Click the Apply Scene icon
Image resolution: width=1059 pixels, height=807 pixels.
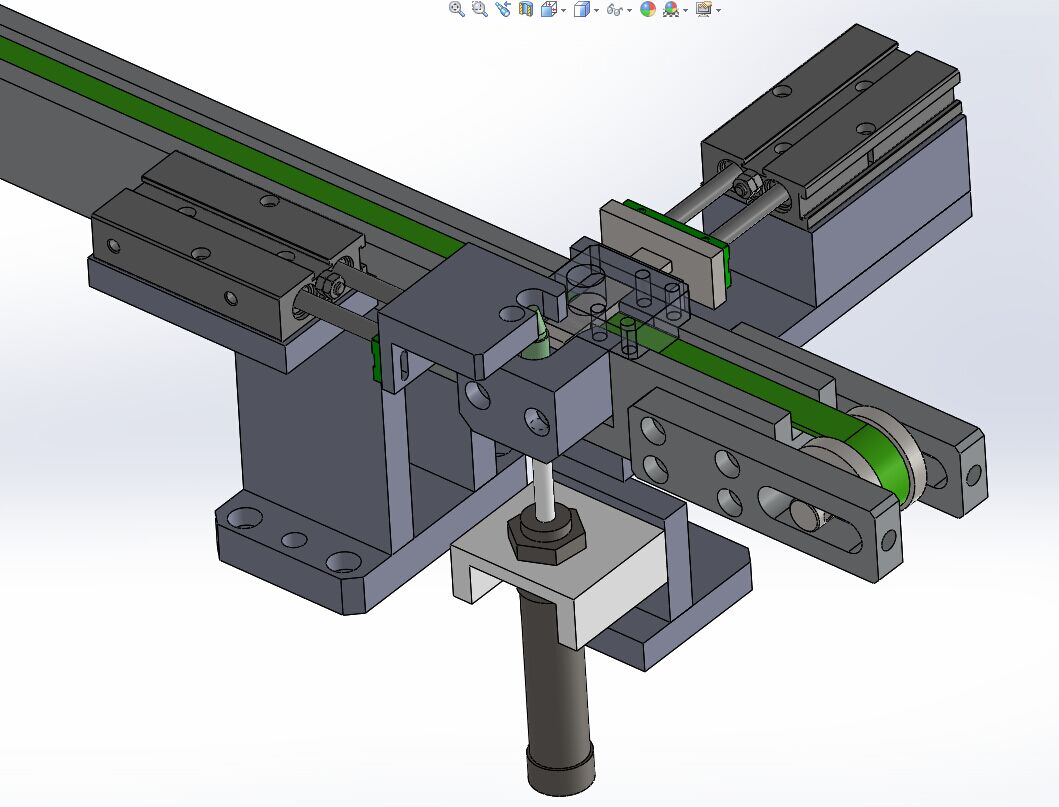click(671, 9)
